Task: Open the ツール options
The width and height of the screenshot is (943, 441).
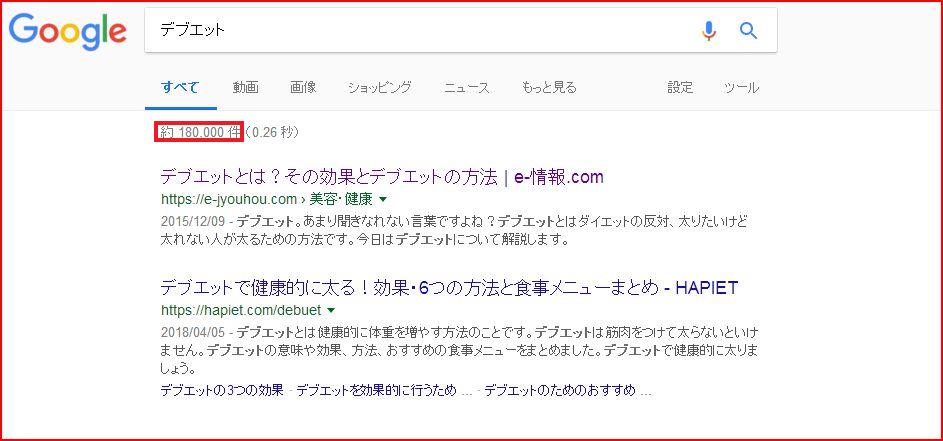Action: (x=742, y=88)
